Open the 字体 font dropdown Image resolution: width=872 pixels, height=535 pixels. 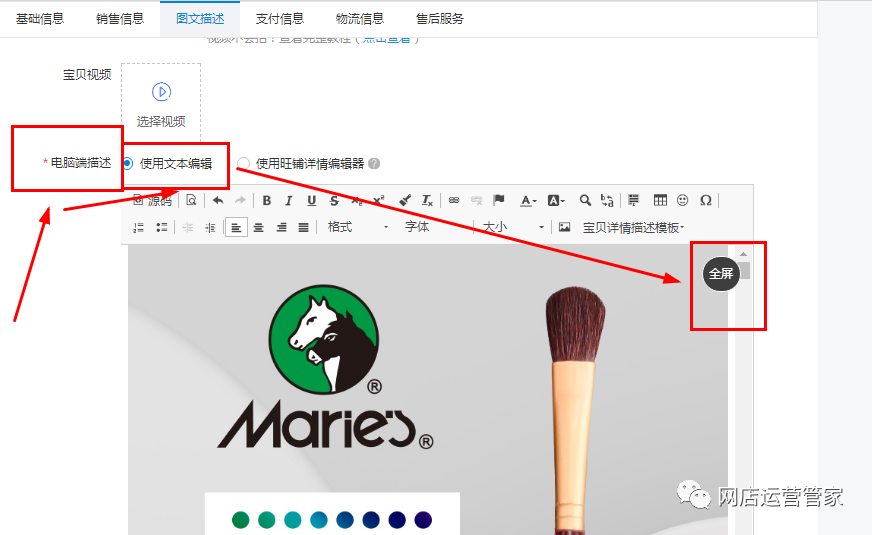coord(437,227)
